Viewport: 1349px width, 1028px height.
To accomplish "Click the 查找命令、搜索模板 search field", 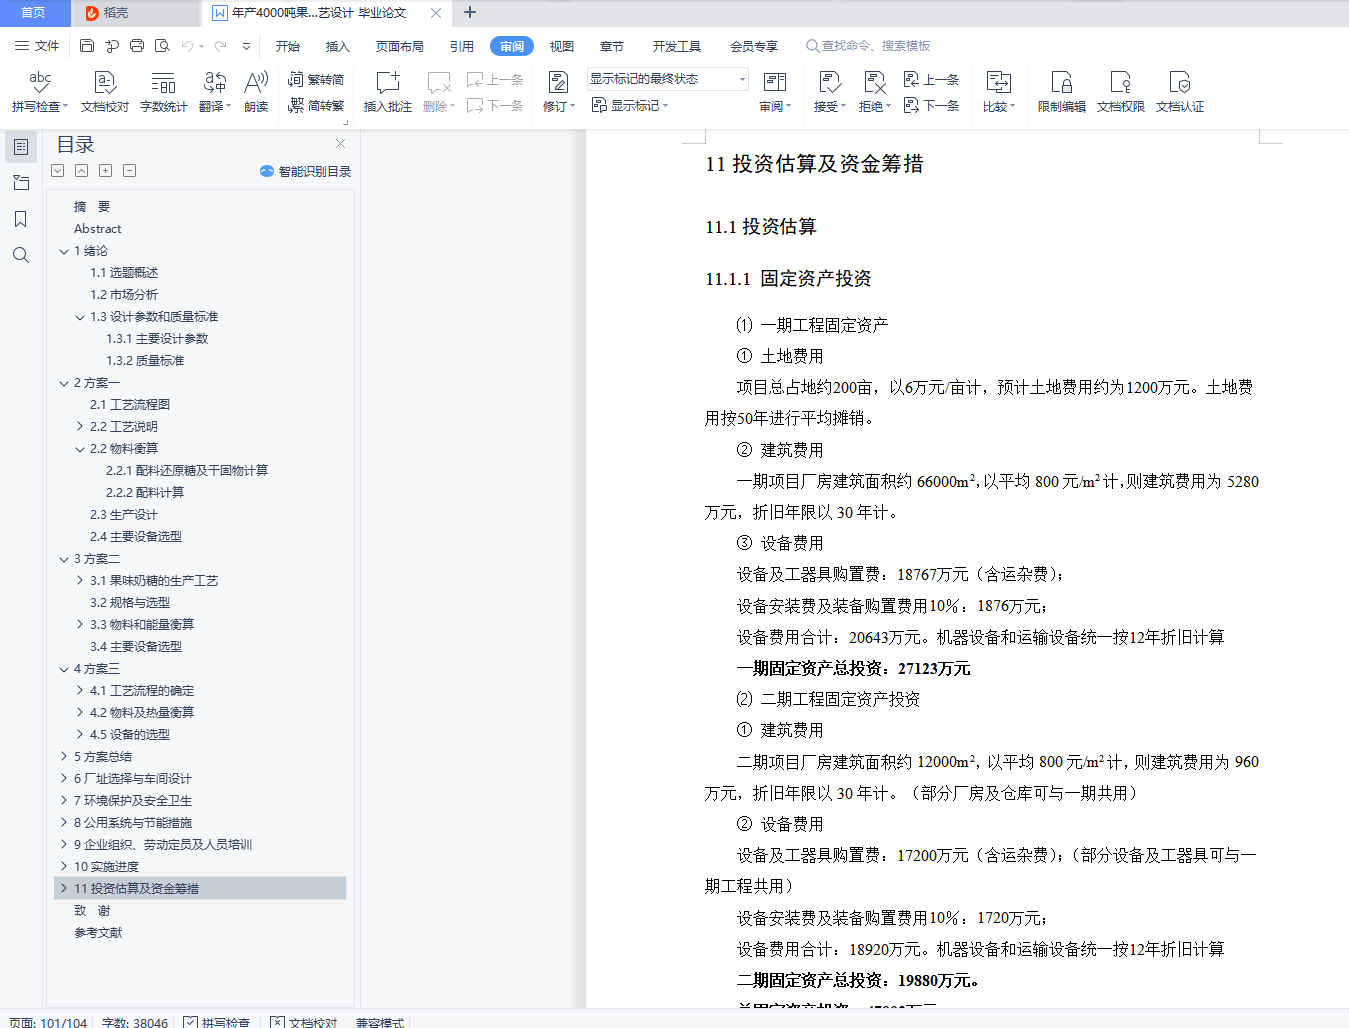I will 869,46.
